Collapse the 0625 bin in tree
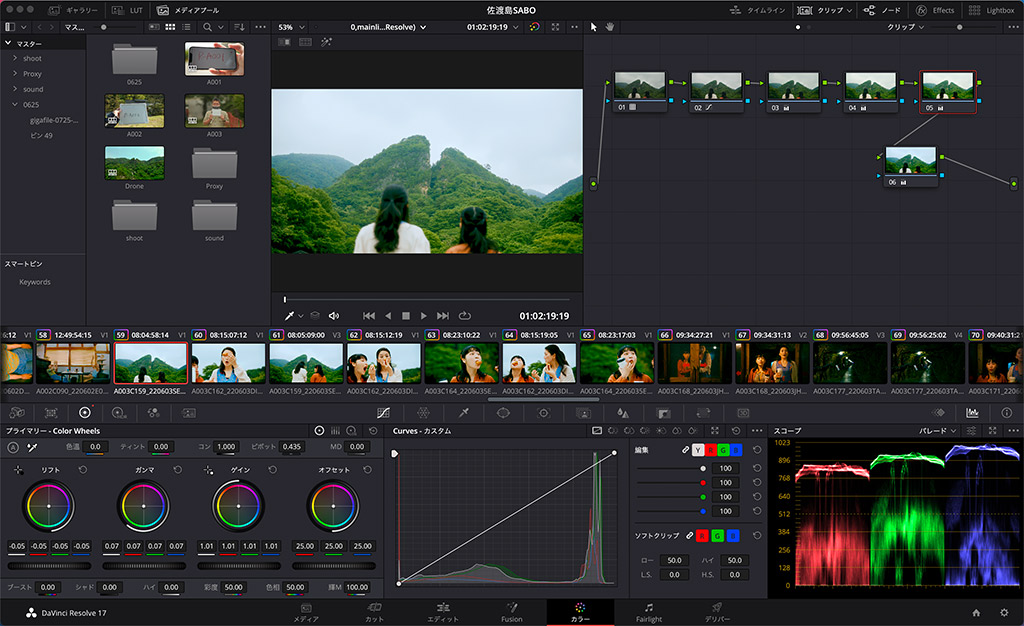 pyautogui.click(x=15, y=104)
